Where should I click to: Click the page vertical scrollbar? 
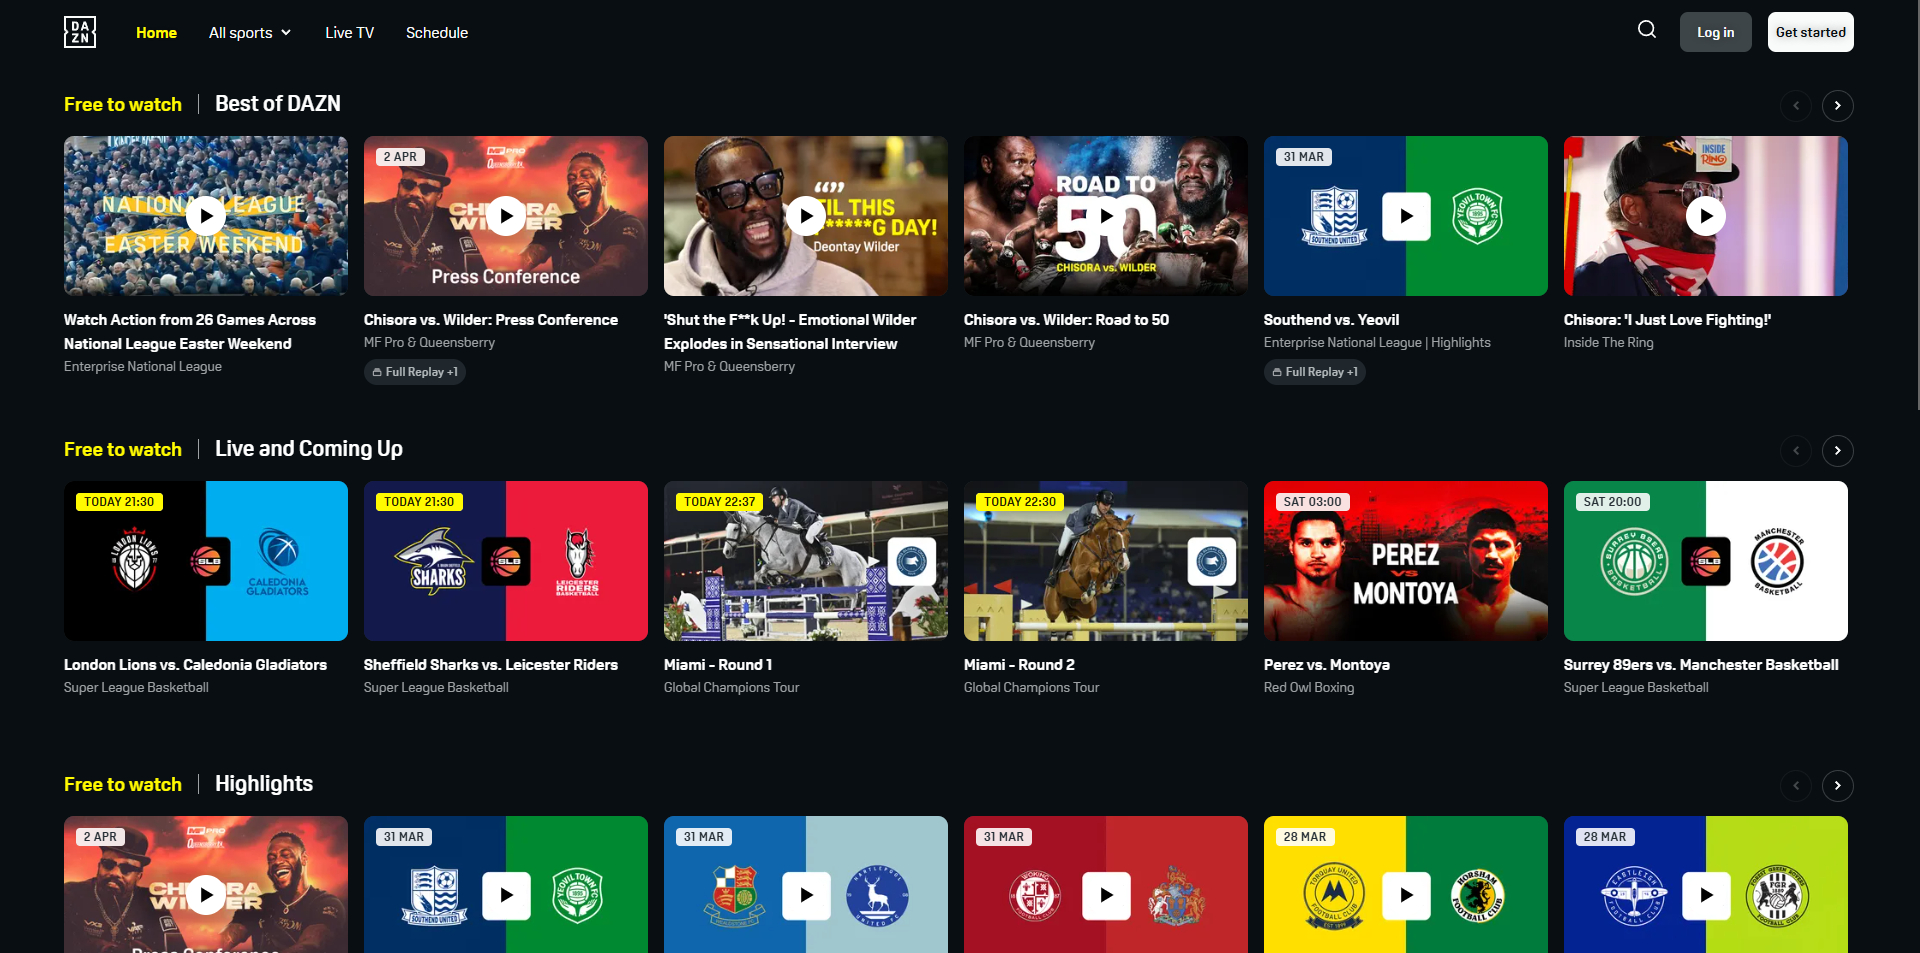[x=1916, y=205]
